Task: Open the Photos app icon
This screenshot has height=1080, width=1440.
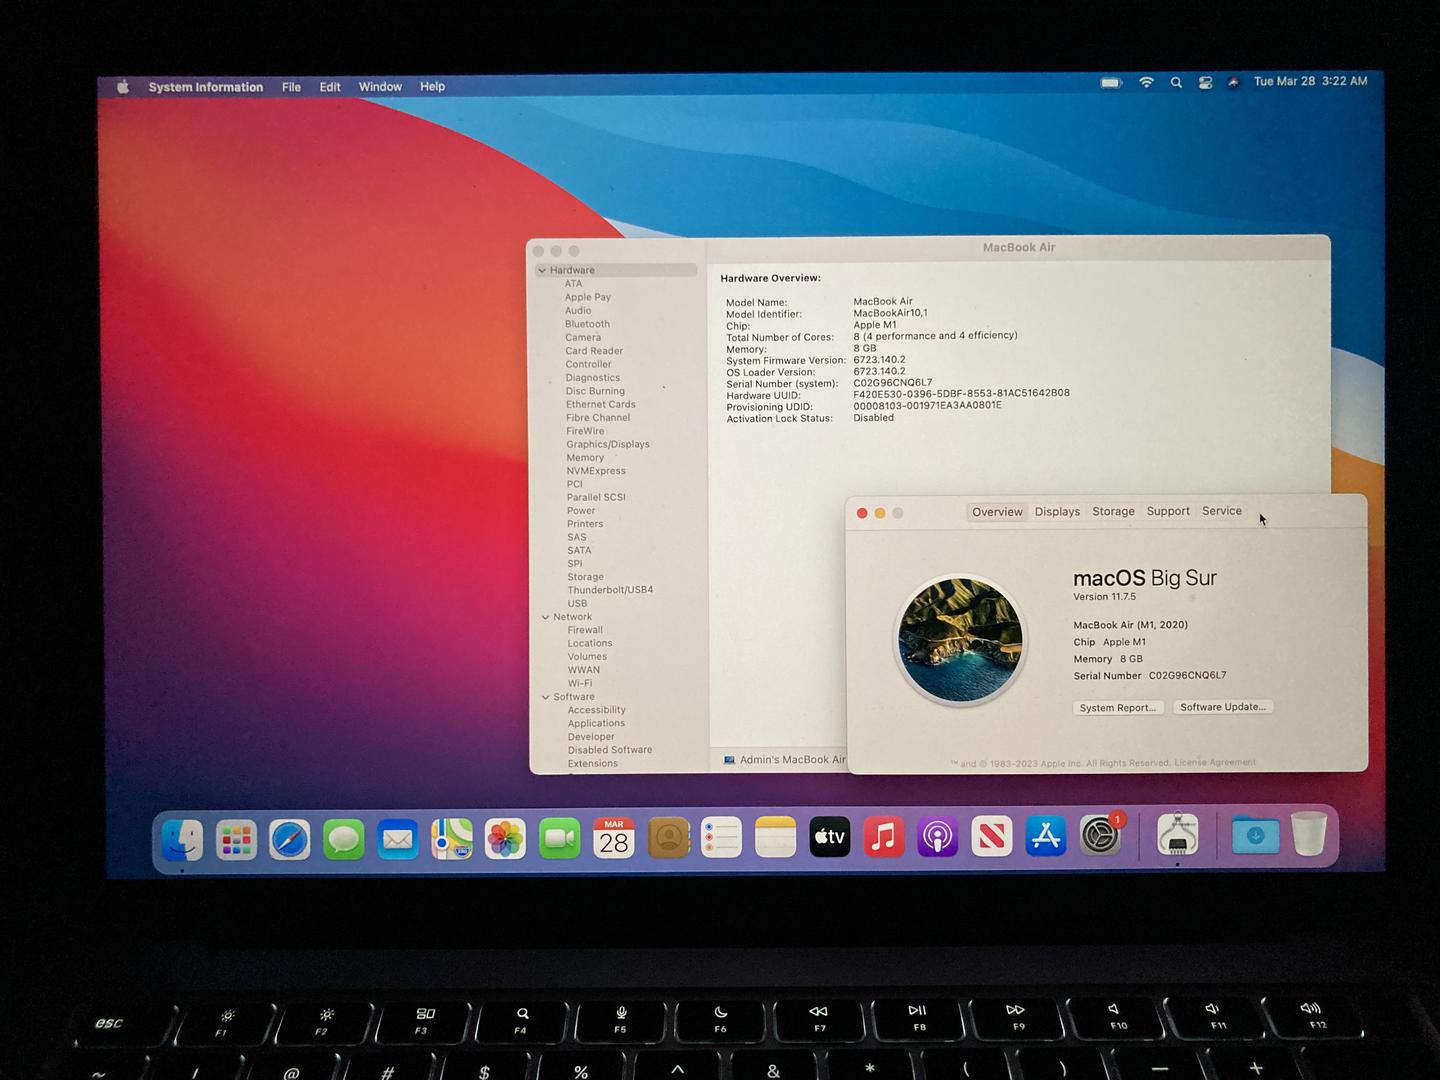Action: tap(505, 839)
